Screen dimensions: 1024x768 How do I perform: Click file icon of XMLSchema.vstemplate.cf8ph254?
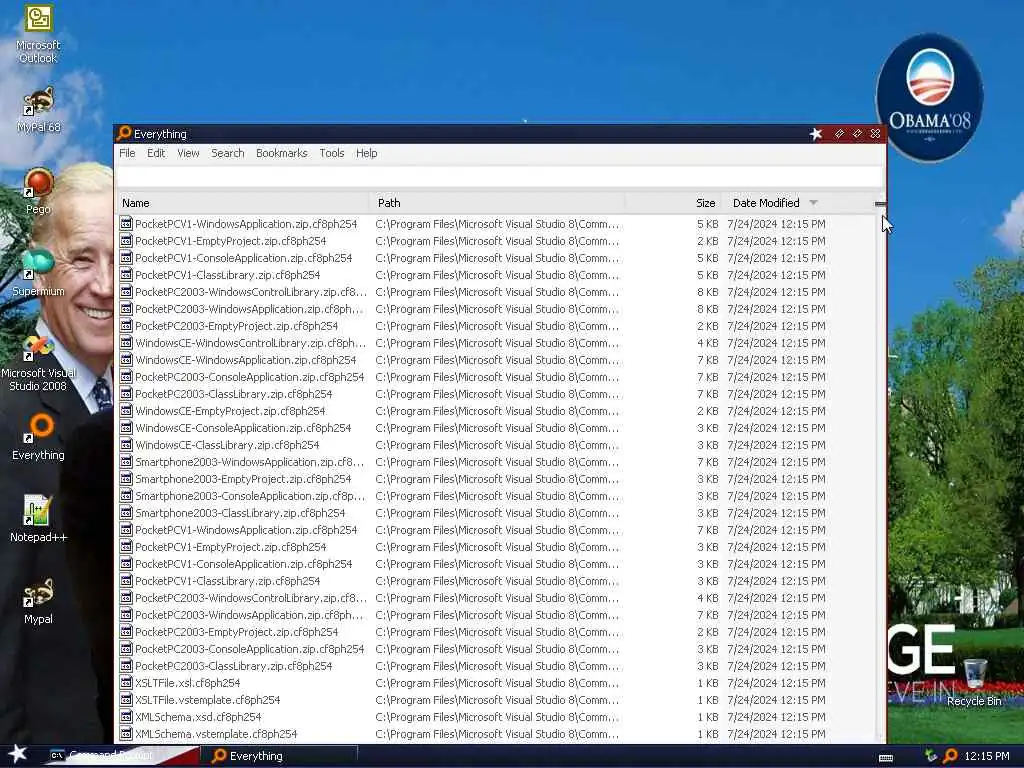point(126,733)
